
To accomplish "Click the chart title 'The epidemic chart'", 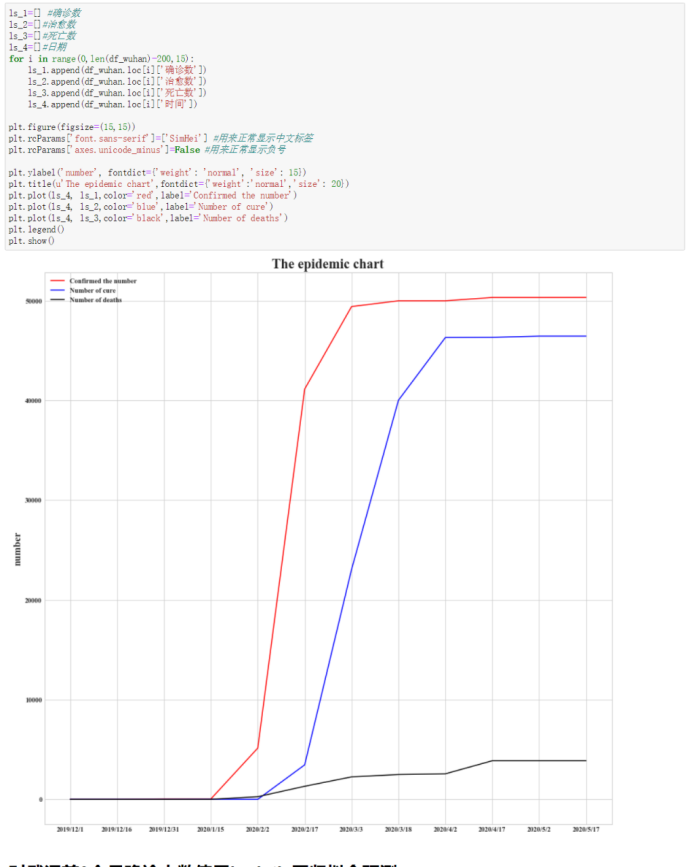I will pyautogui.click(x=327, y=264).
